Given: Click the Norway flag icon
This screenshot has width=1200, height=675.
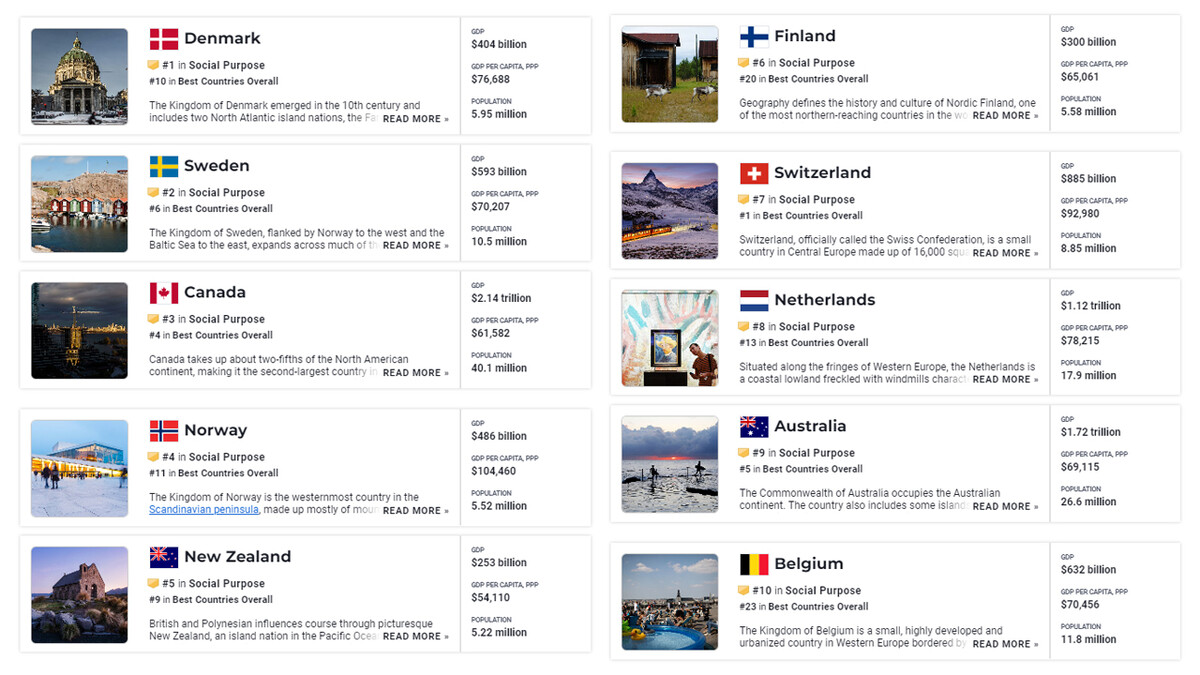Looking at the screenshot, I should tap(164, 431).
